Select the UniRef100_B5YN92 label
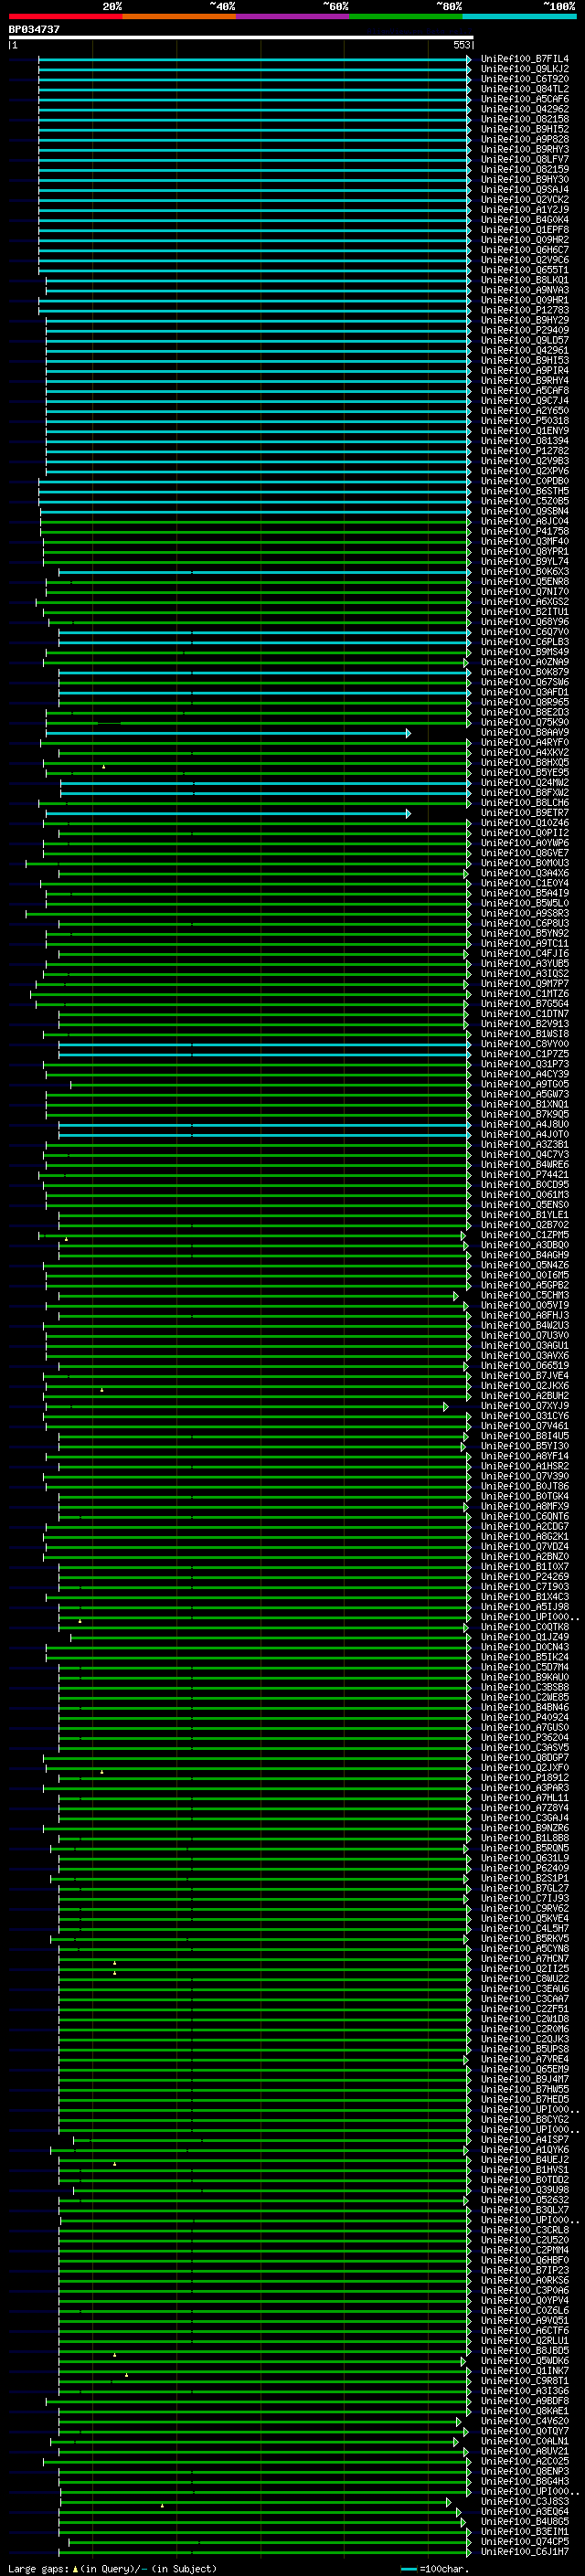Screen dimensions: 585x2576 click(x=525, y=933)
